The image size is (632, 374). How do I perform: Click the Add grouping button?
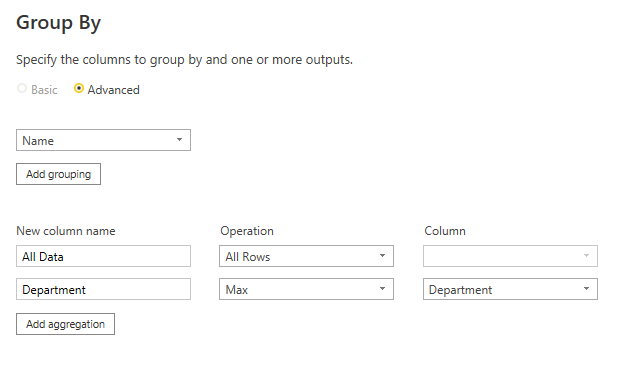coord(58,174)
